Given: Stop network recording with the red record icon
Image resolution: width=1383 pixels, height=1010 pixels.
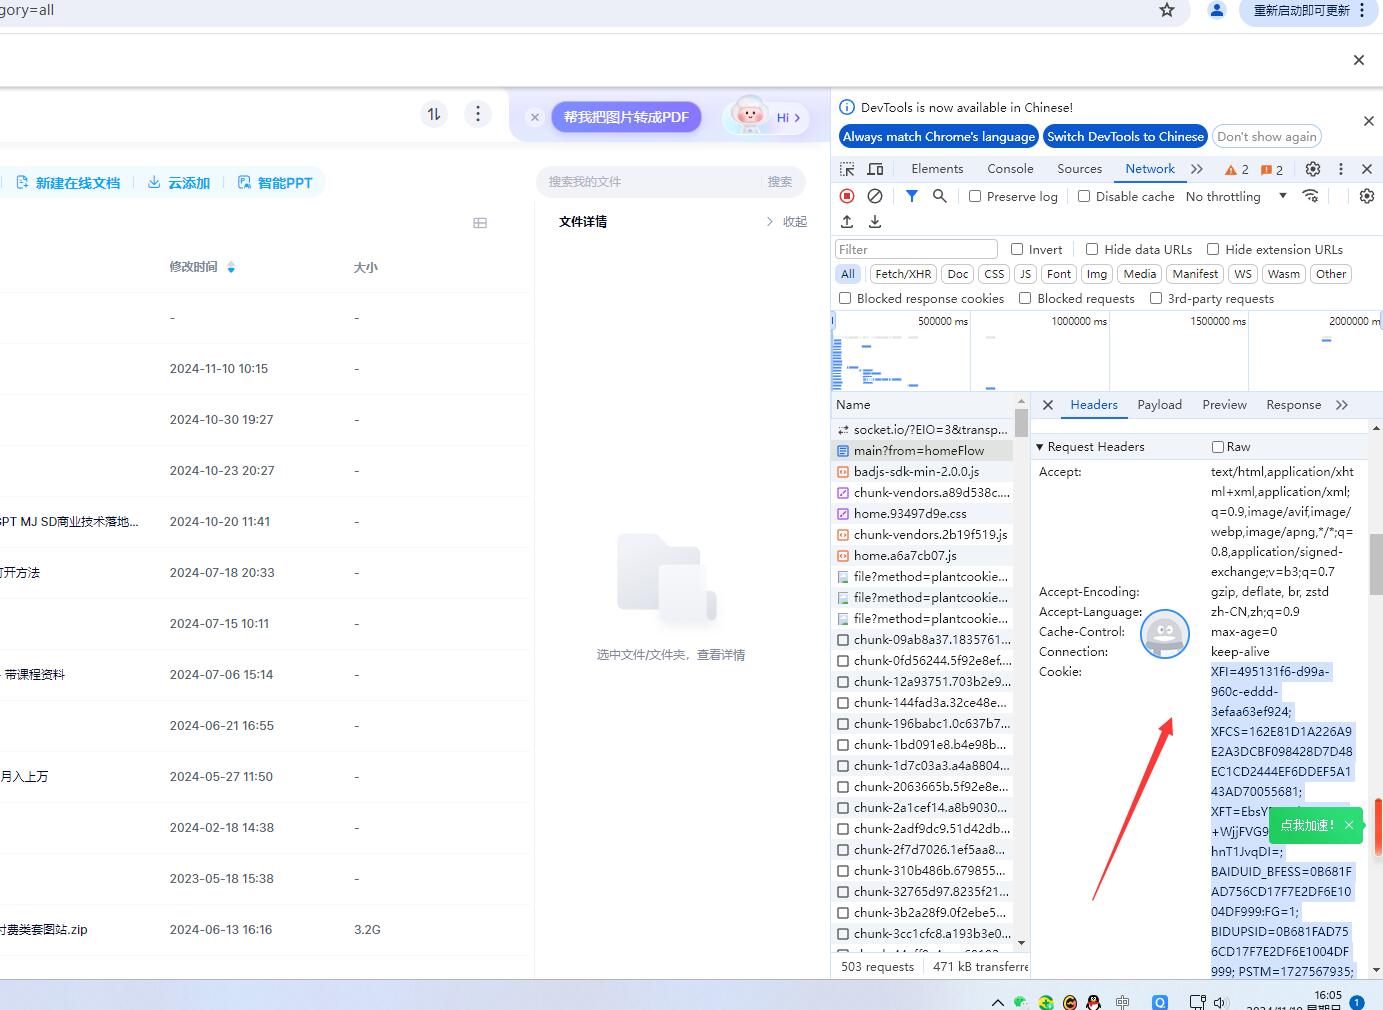Looking at the screenshot, I should tap(845, 196).
